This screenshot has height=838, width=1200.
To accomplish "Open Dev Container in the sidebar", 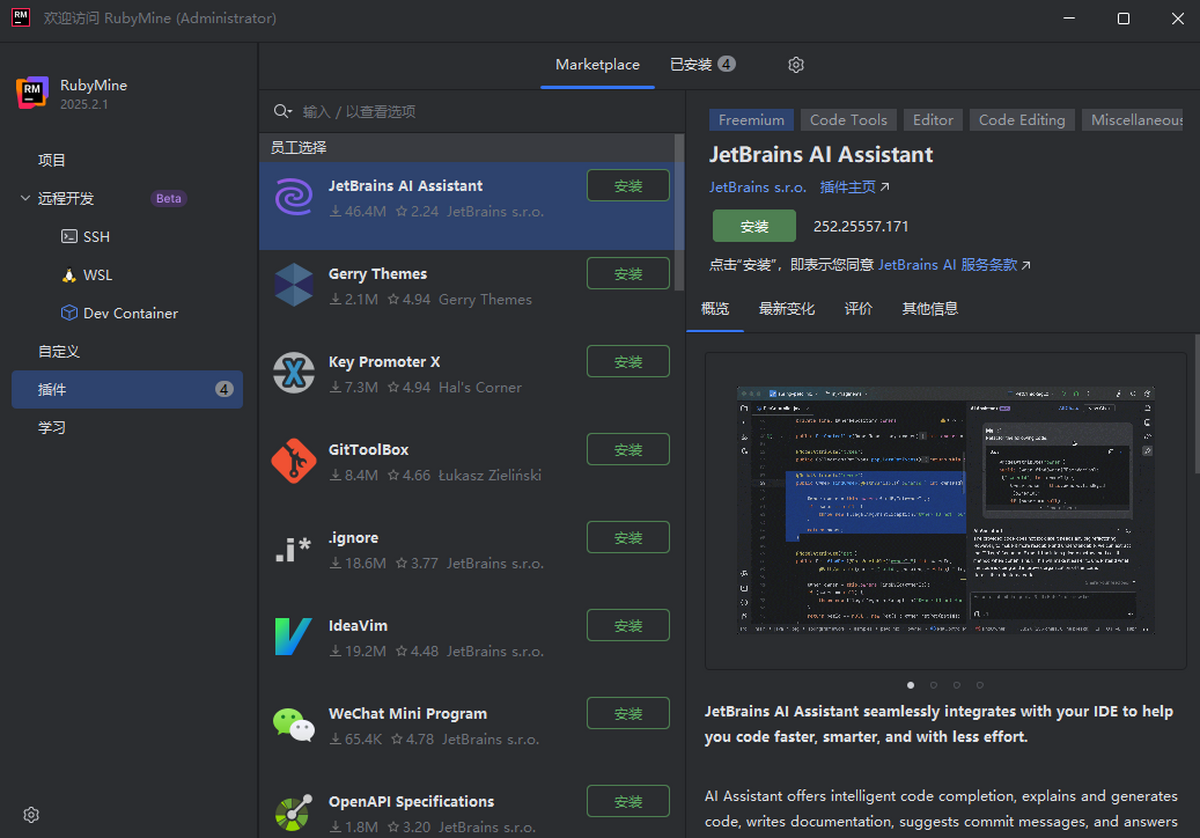I will (130, 313).
